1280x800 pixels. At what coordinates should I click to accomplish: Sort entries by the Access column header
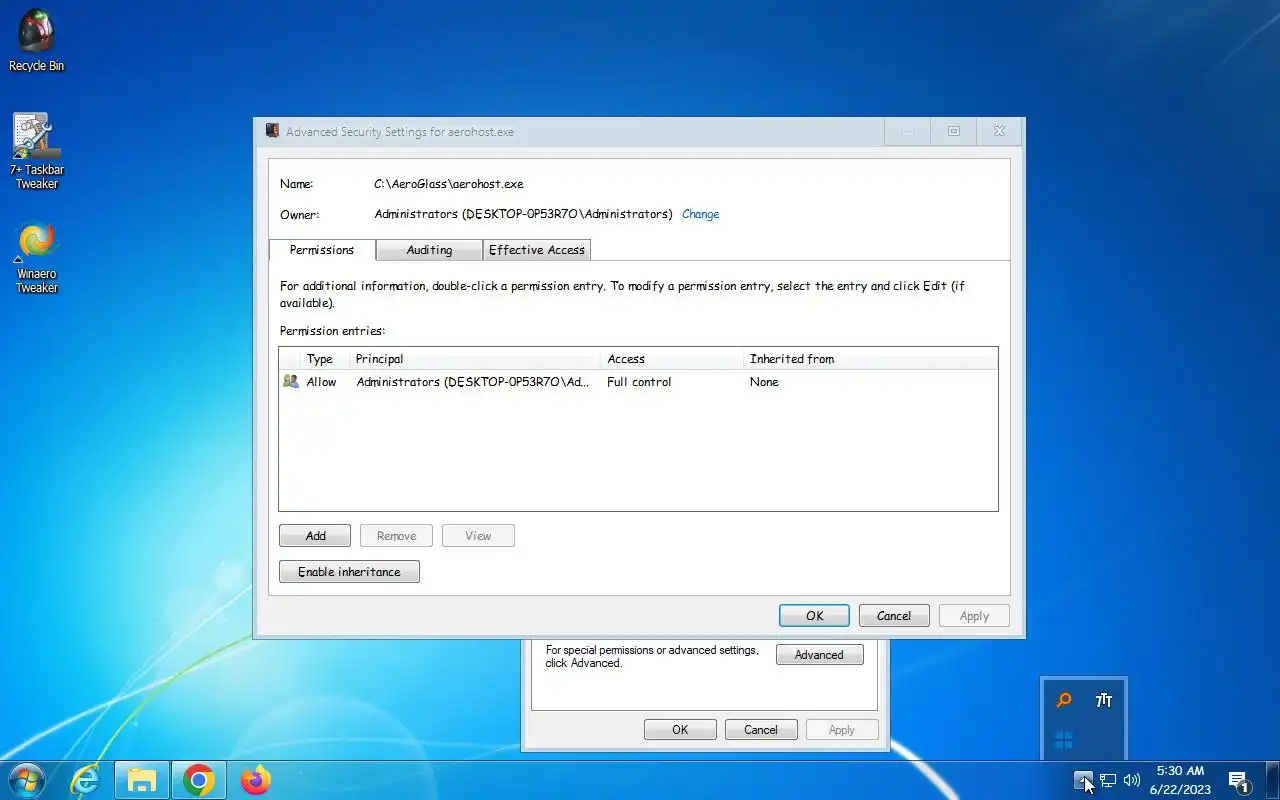(672, 359)
